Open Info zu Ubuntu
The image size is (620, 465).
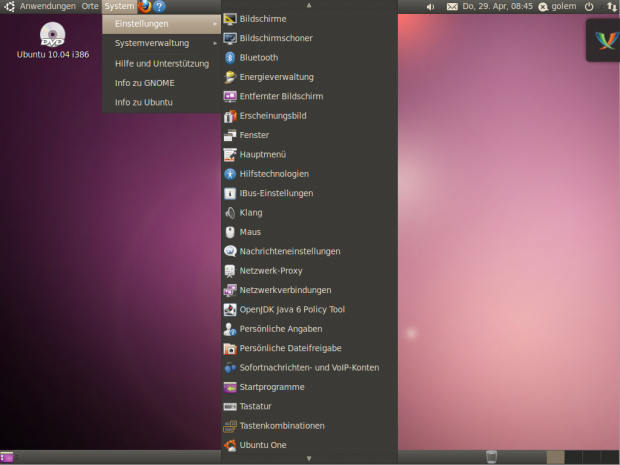point(143,102)
